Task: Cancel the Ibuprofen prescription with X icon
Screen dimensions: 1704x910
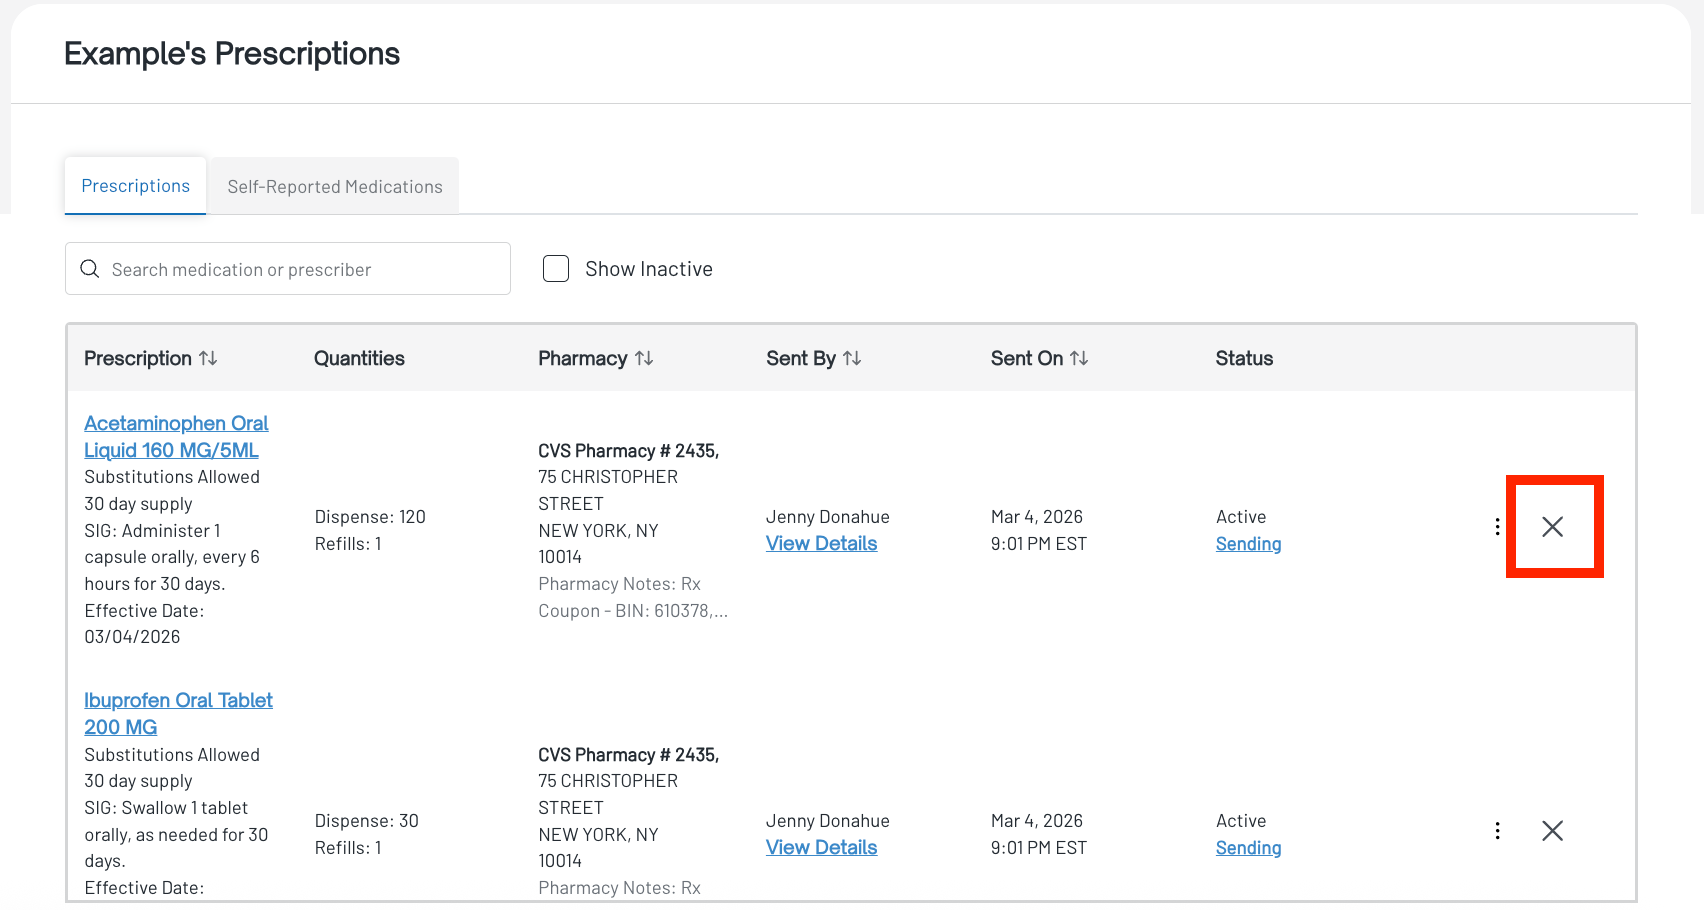Action: 1552,831
